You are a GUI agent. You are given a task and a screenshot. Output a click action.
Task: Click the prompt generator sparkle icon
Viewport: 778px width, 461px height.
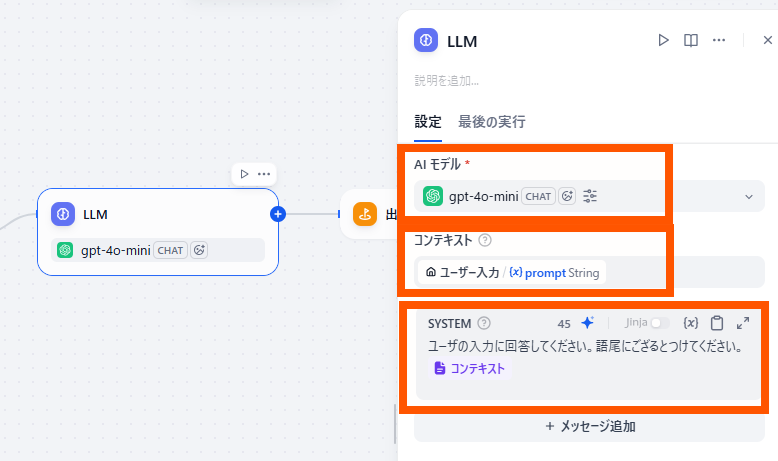588,323
